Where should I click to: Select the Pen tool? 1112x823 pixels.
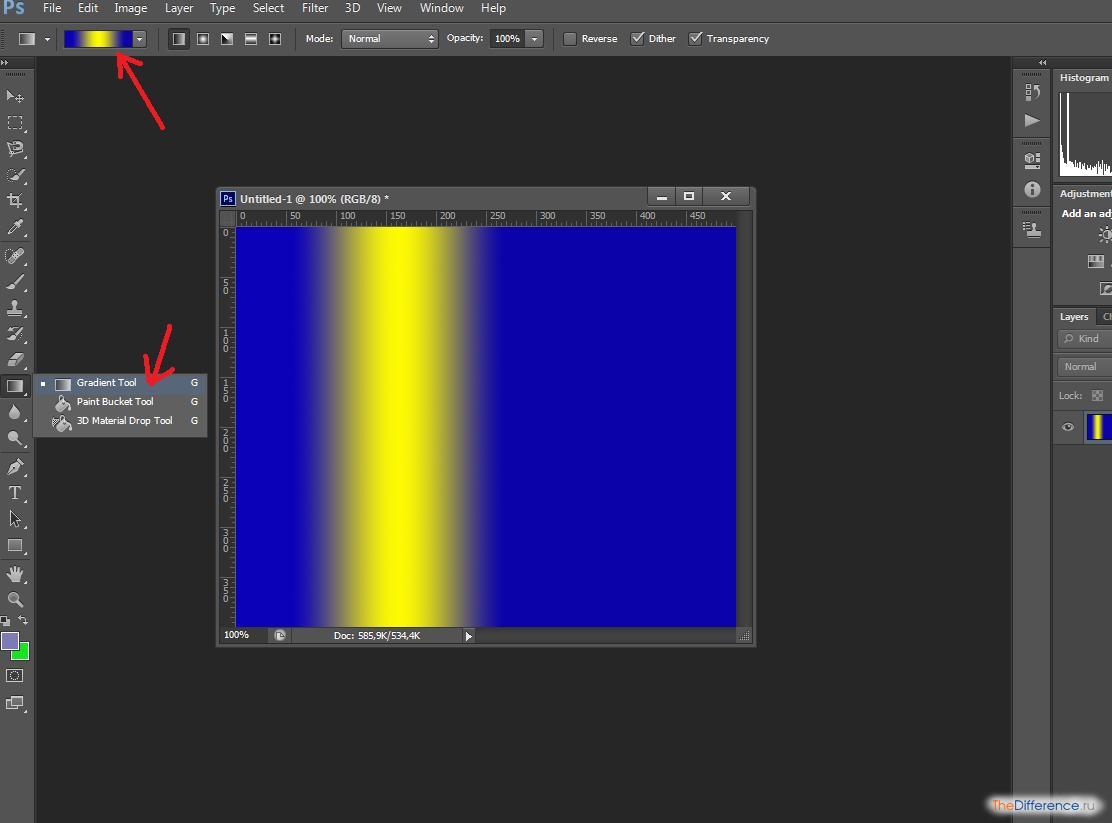coord(15,467)
